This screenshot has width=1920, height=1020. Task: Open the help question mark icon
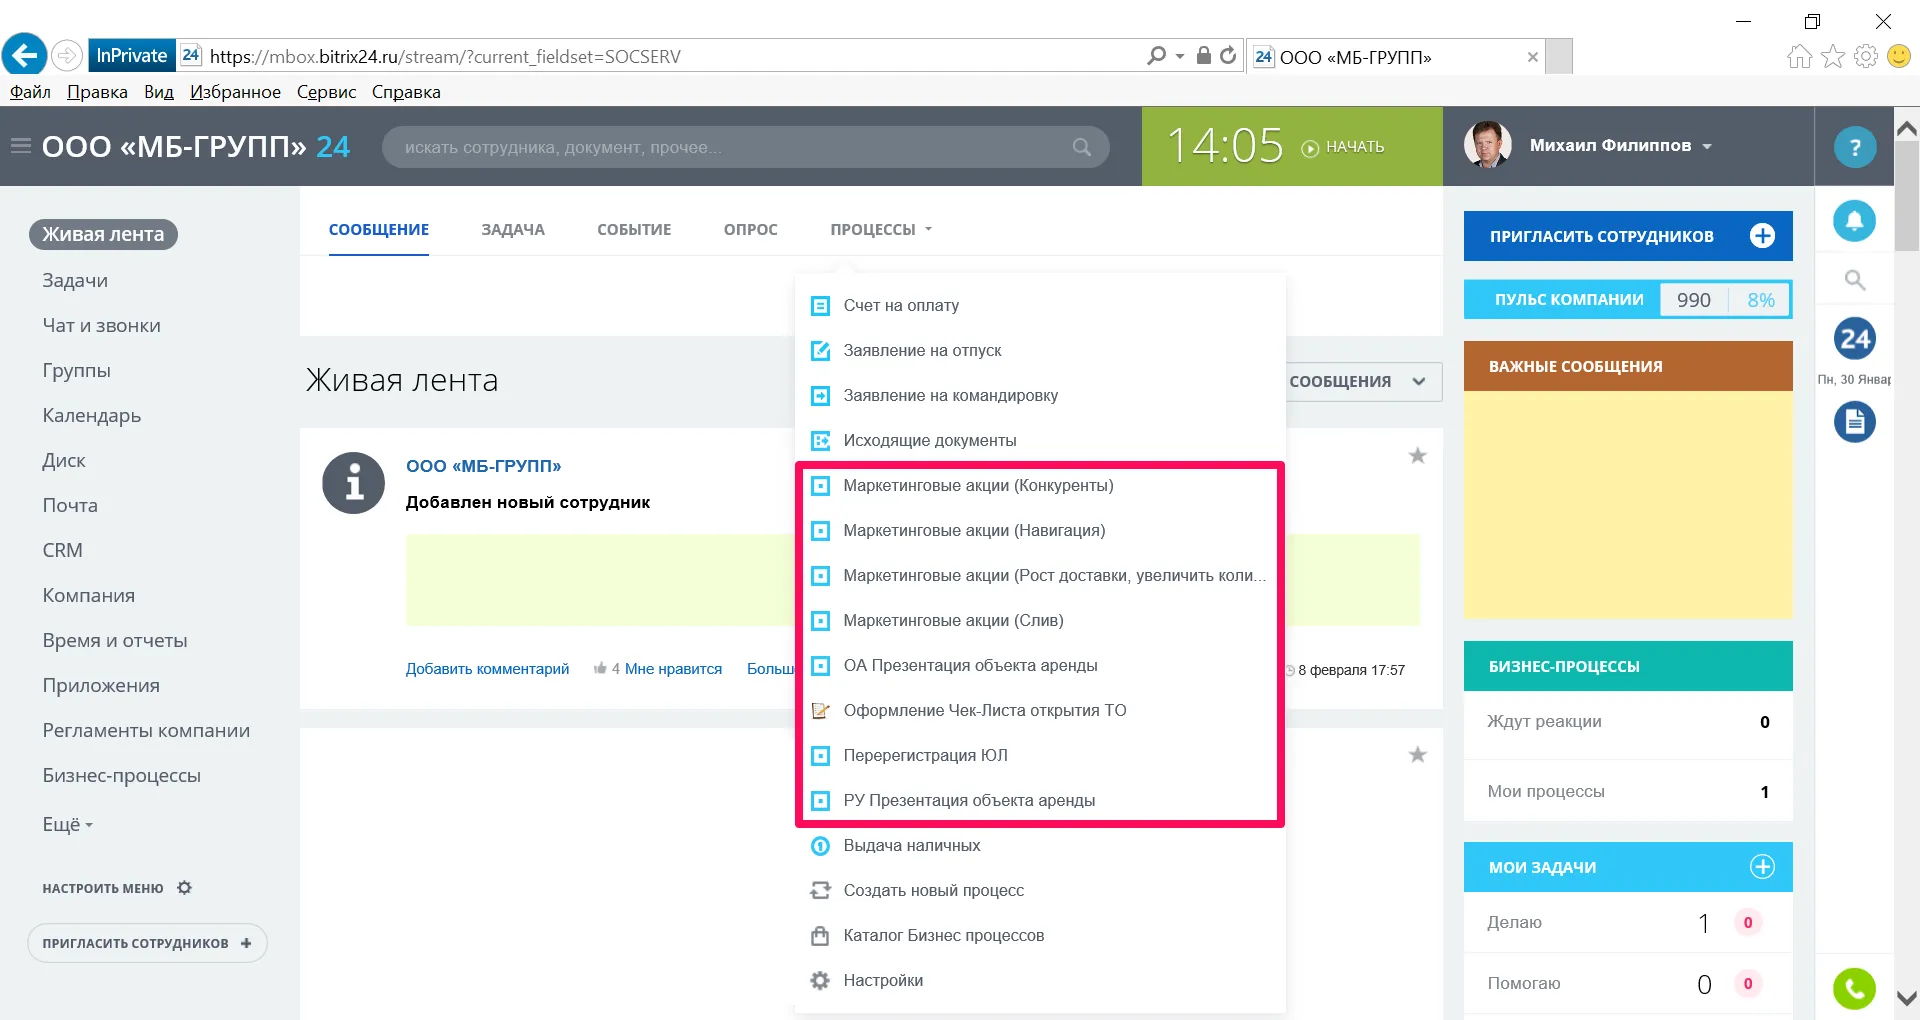tap(1854, 148)
